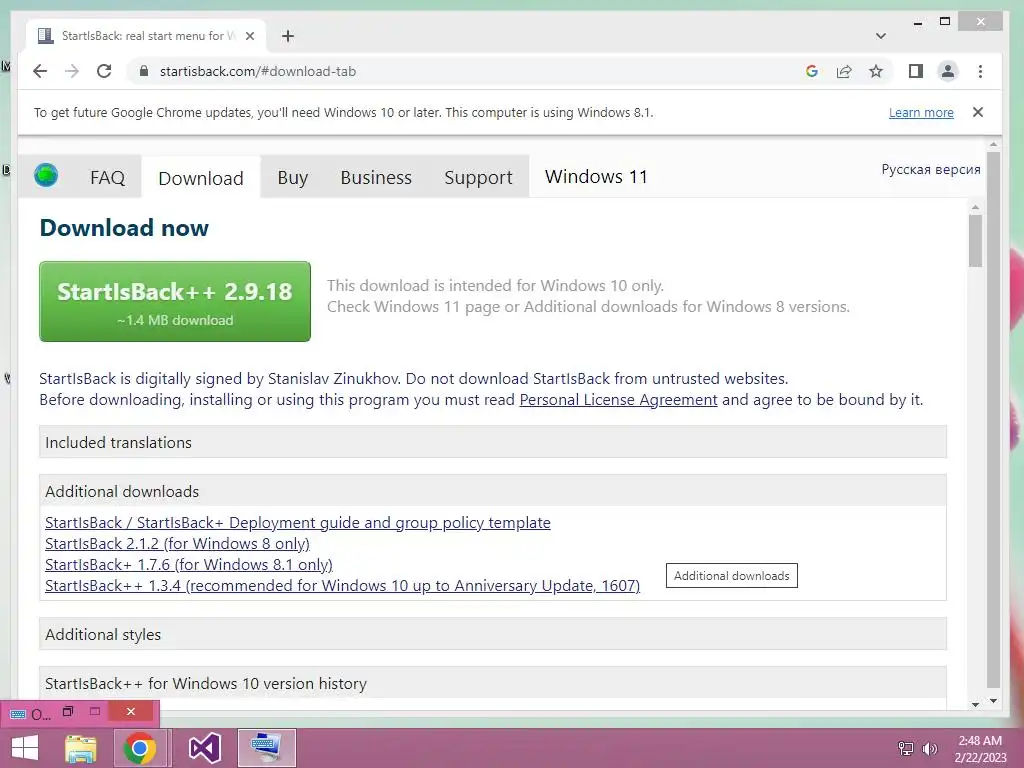Viewport: 1024px width, 768px height.
Task: Open the volume tray icon
Action: (929, 748)
